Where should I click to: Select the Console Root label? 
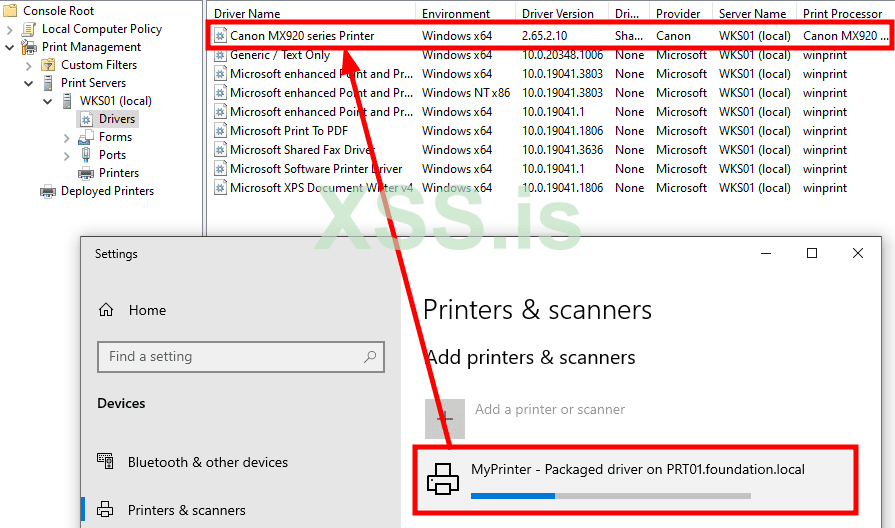[x=58, y=10]
